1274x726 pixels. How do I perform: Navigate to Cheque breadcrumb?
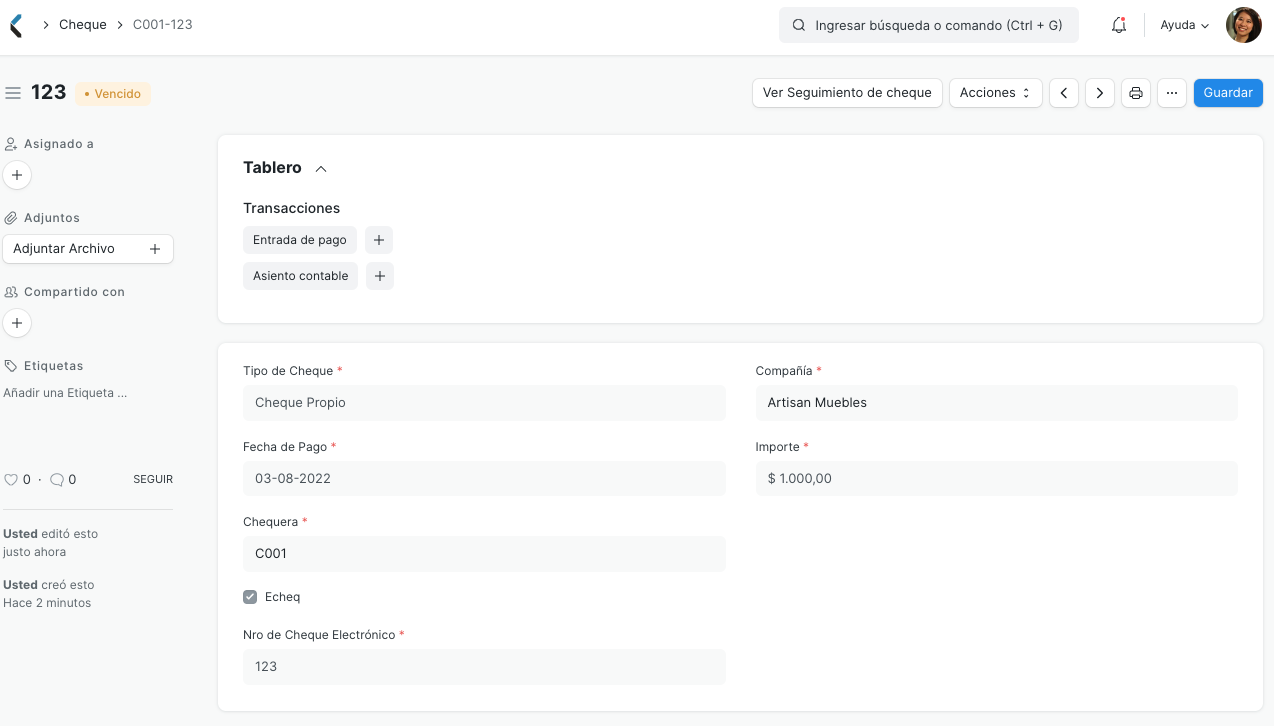point(83,25)
